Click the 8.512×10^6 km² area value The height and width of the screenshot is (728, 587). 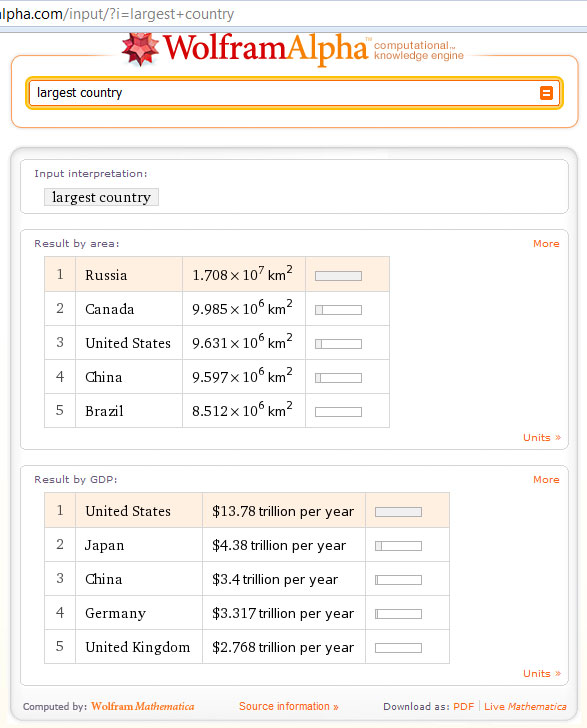242,410
